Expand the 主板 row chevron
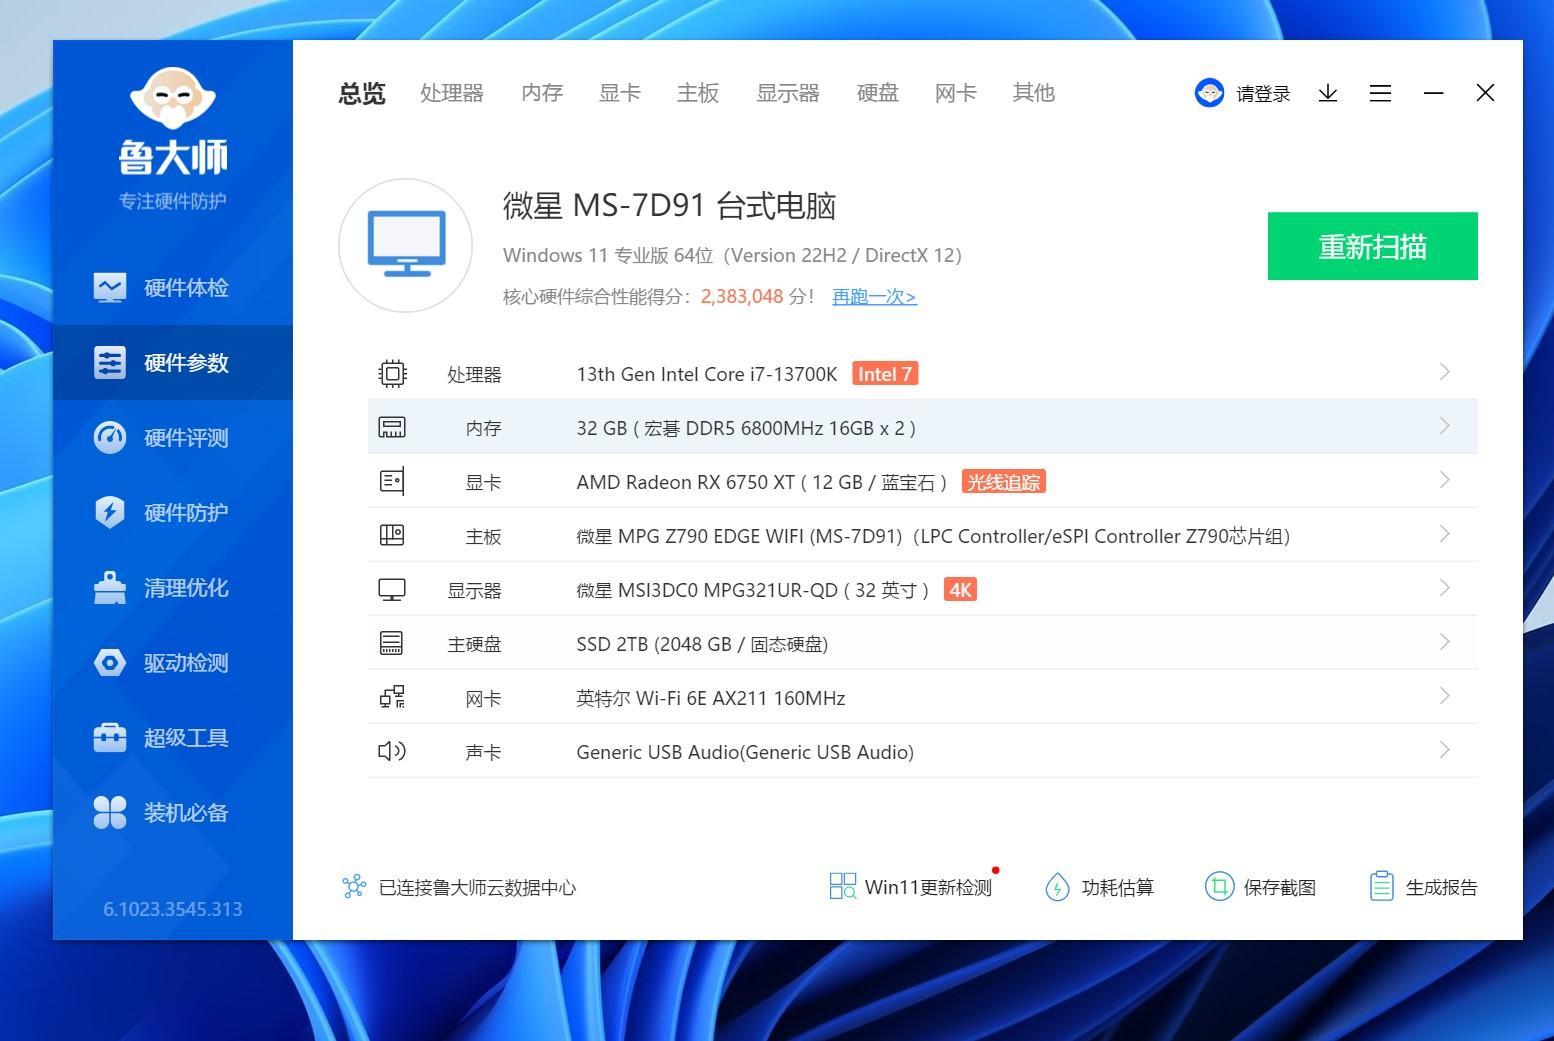The height and width of the screenshot is (1041, 1554). pos(1444,534)
